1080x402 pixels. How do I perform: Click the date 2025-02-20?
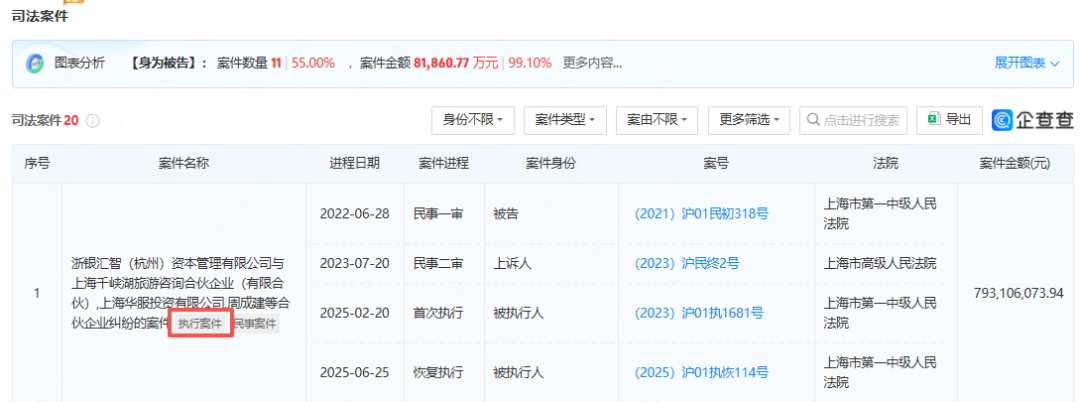point(354,313)
